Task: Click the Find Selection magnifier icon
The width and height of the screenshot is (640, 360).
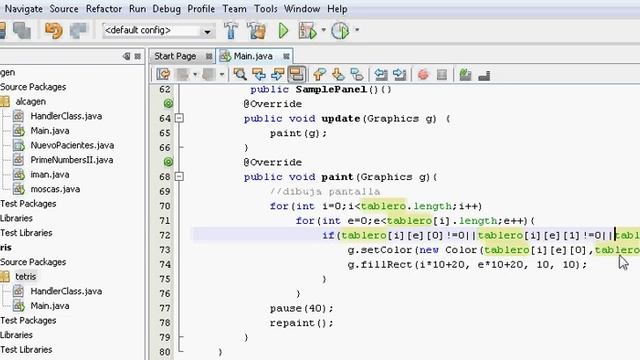Action: point(240,74)
